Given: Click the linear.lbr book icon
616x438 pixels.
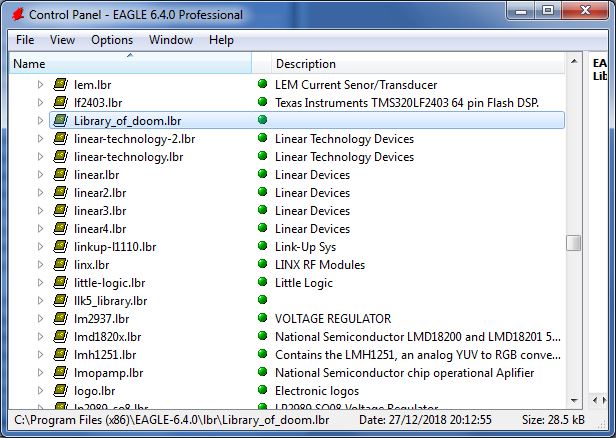Looking at the screenshot, I should (60, 174).
